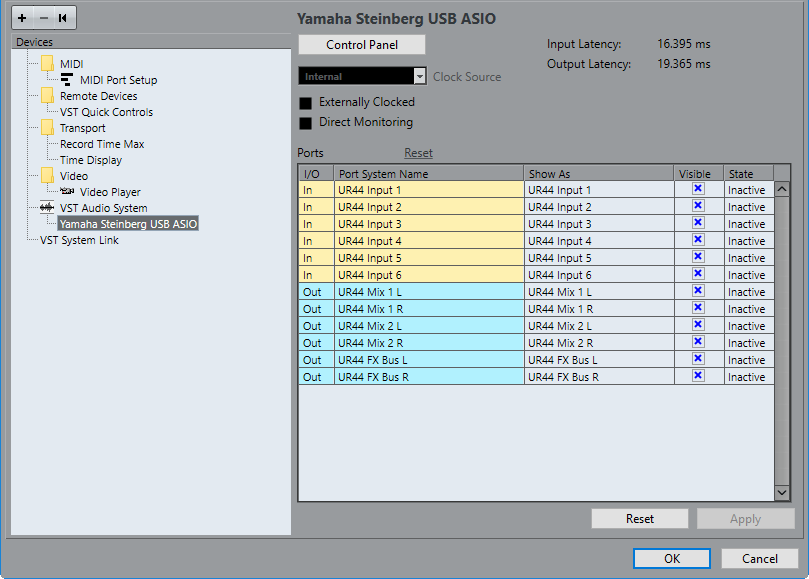
Task: Toggle the Externally Clocked checkbox
Action: tap(305, 103)
